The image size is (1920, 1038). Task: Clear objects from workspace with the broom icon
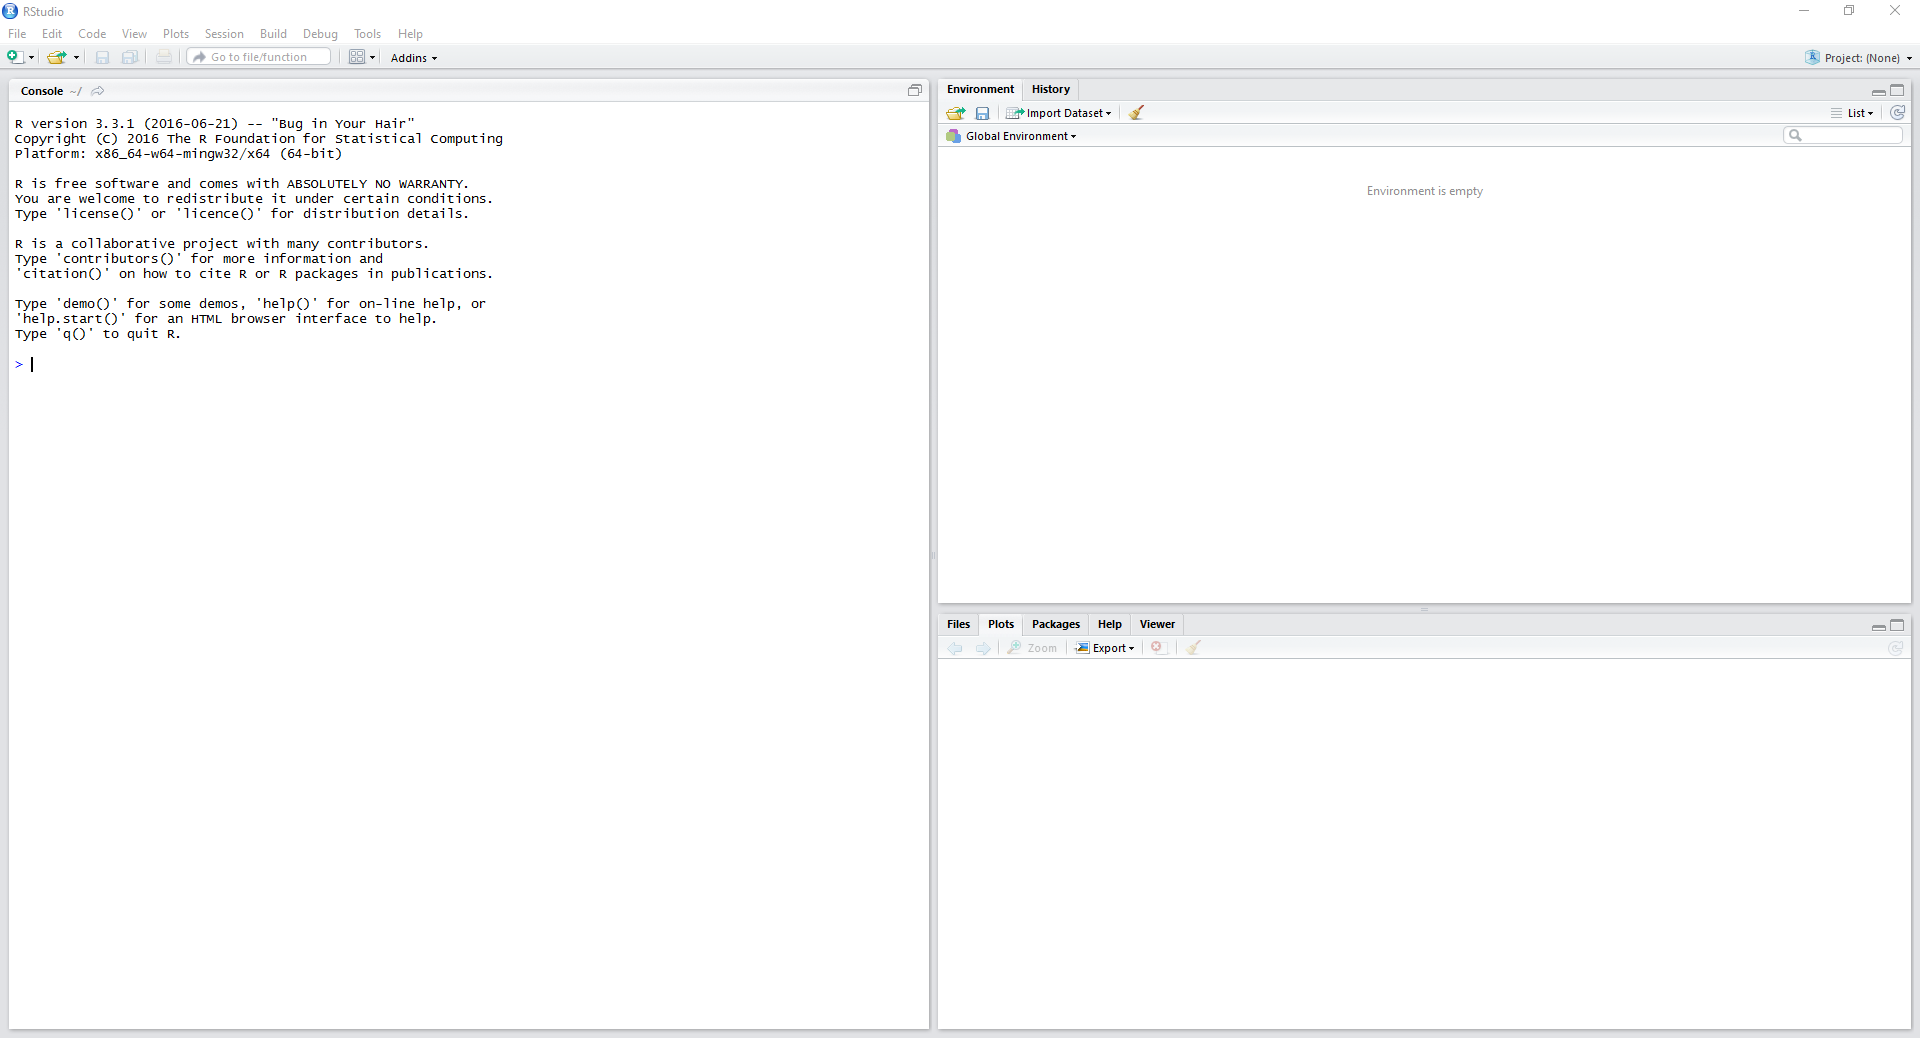click(1136, 113)
